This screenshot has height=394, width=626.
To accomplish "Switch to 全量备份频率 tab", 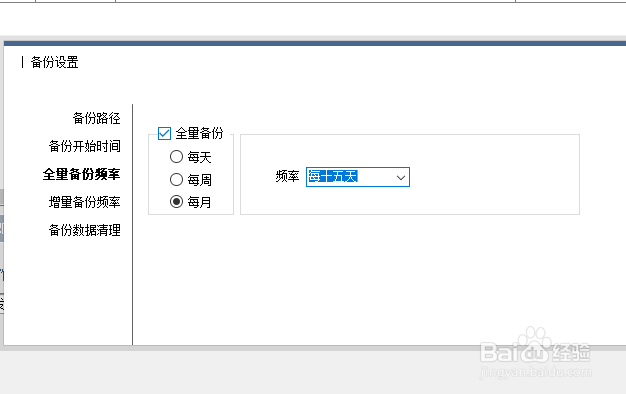I will pos(81,174).
